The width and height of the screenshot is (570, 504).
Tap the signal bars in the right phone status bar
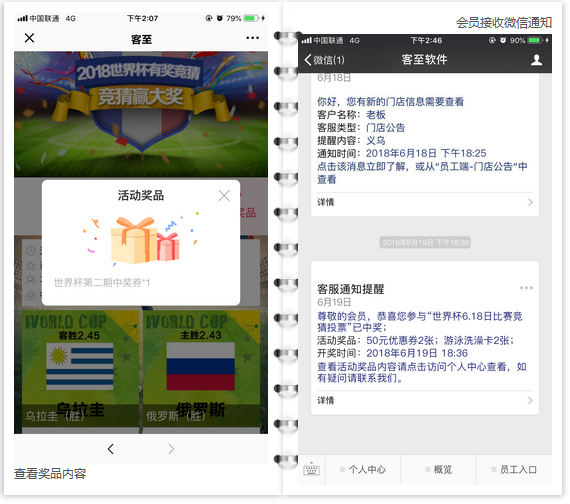(x=306, y=40)
